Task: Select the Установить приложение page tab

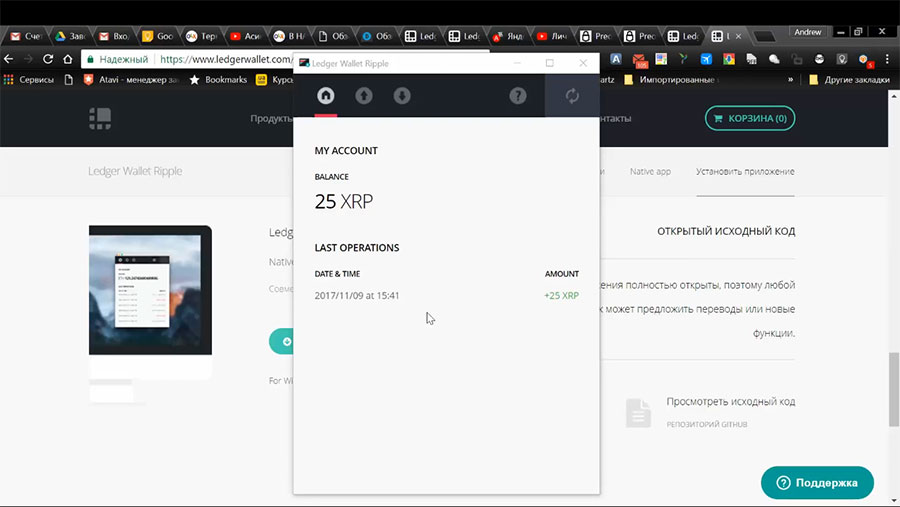Action: coord(745,171)
